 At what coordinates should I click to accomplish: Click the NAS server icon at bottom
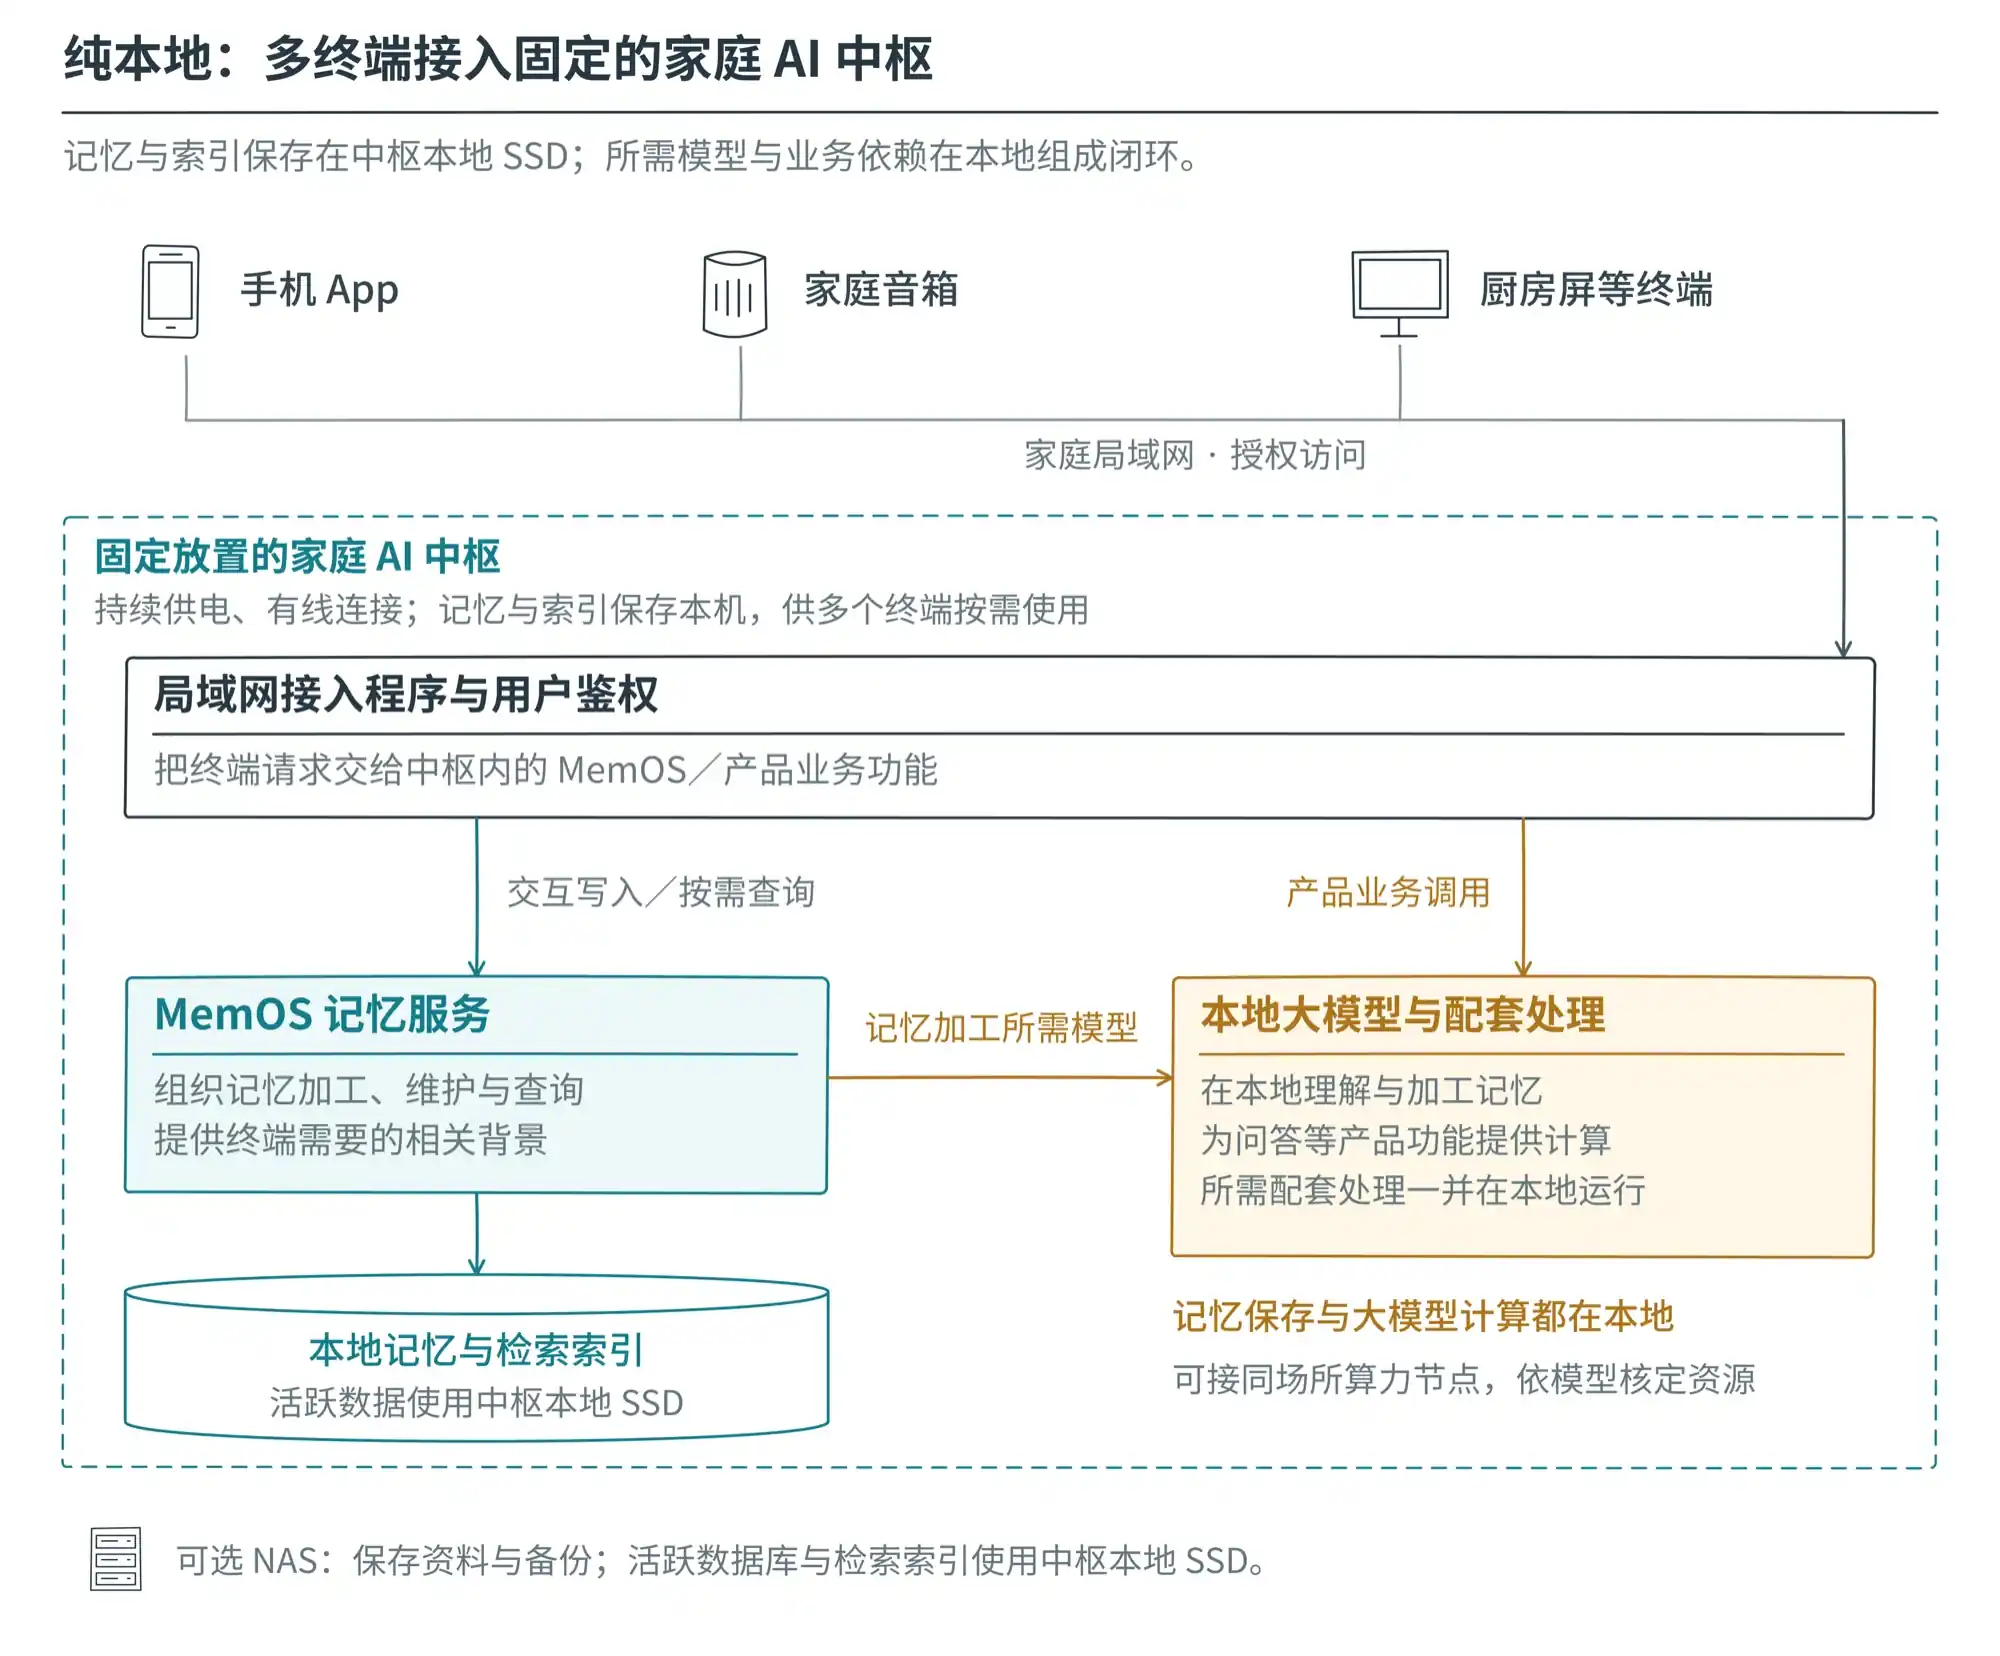pos(116,1558)
